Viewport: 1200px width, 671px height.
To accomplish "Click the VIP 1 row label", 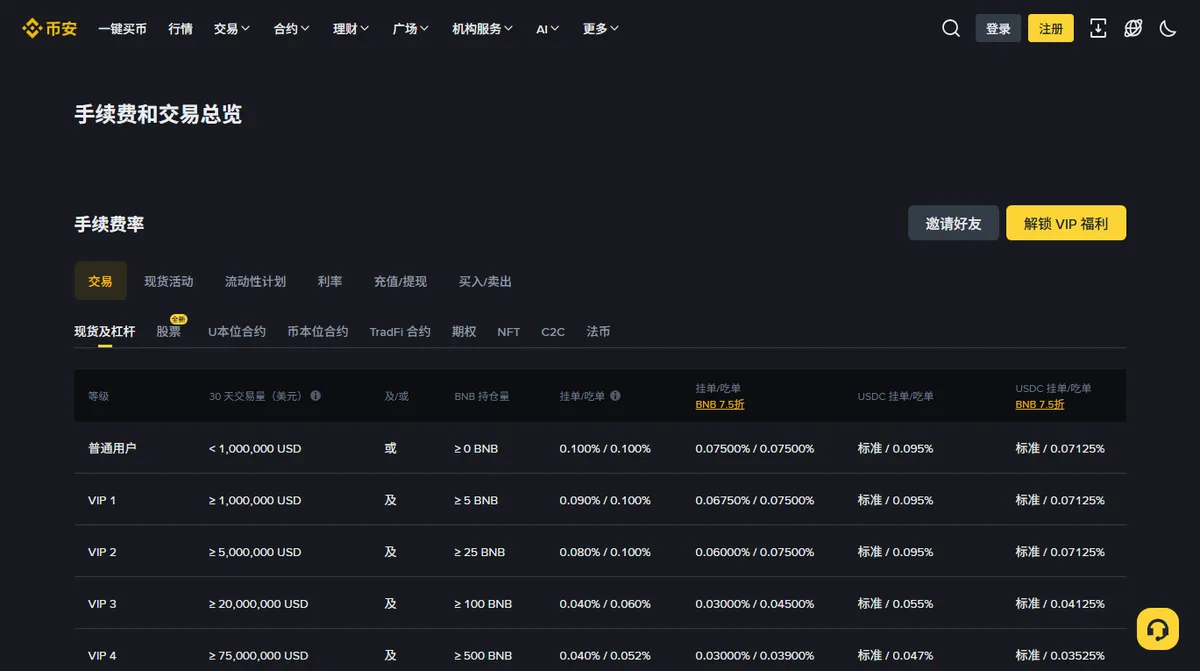I will tap(102, 500).
